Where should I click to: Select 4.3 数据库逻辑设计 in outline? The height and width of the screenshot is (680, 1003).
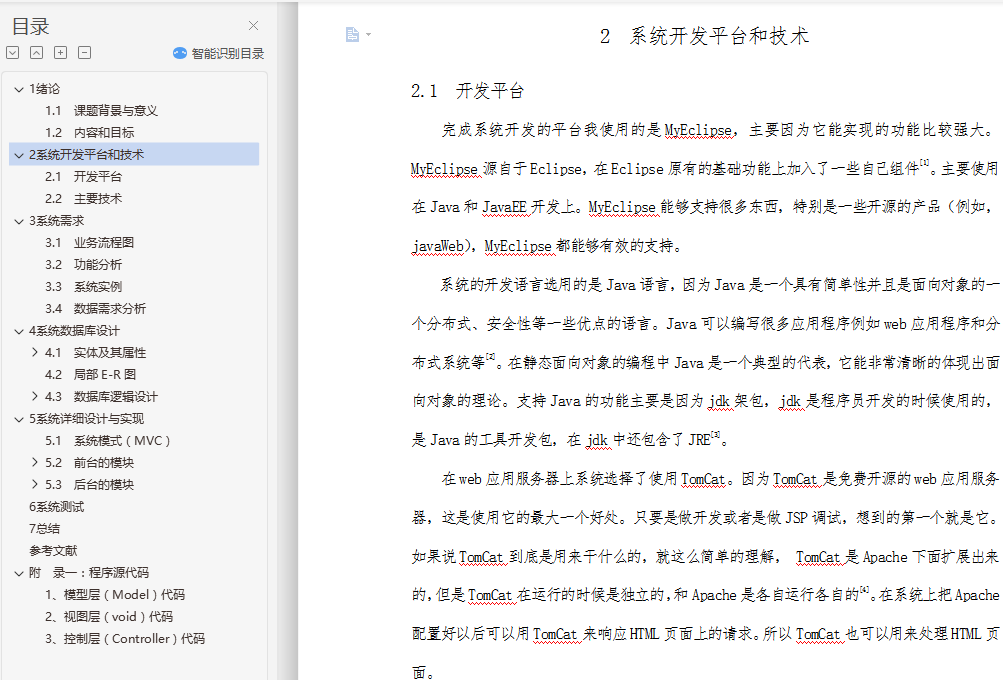(x=101, y=397)
